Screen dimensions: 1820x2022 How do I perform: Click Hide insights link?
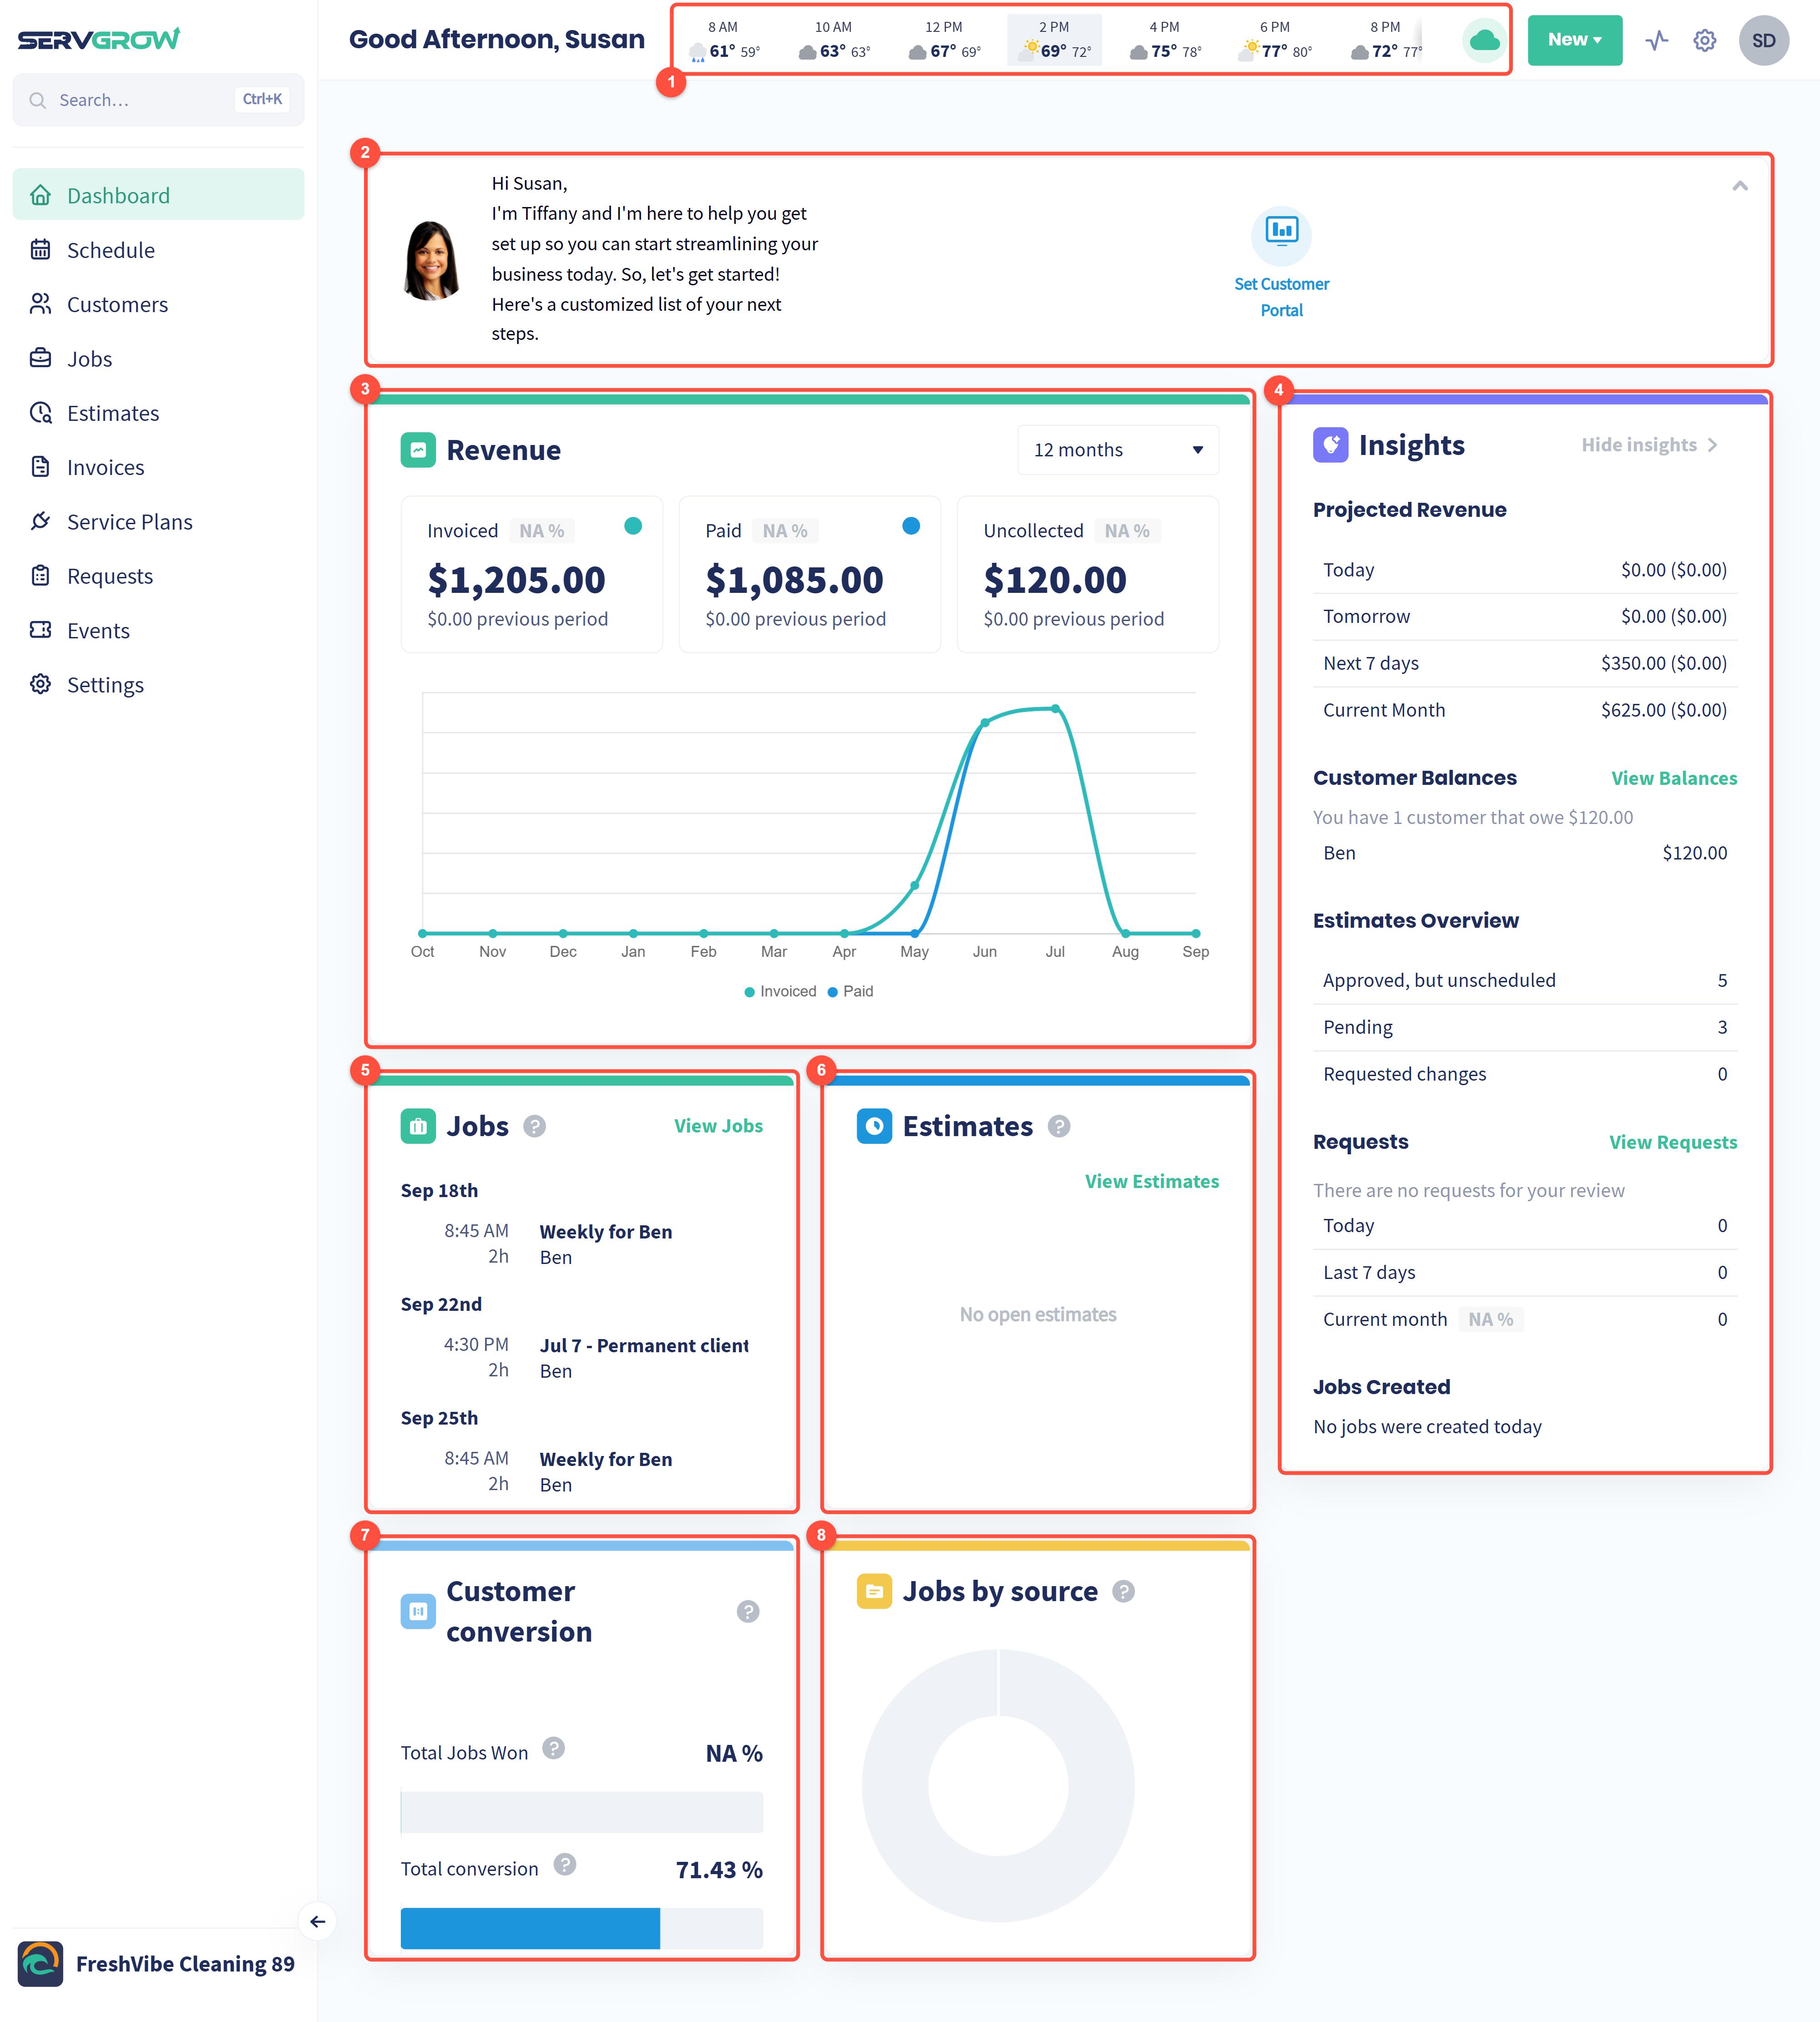click(x=1649, y=445)
